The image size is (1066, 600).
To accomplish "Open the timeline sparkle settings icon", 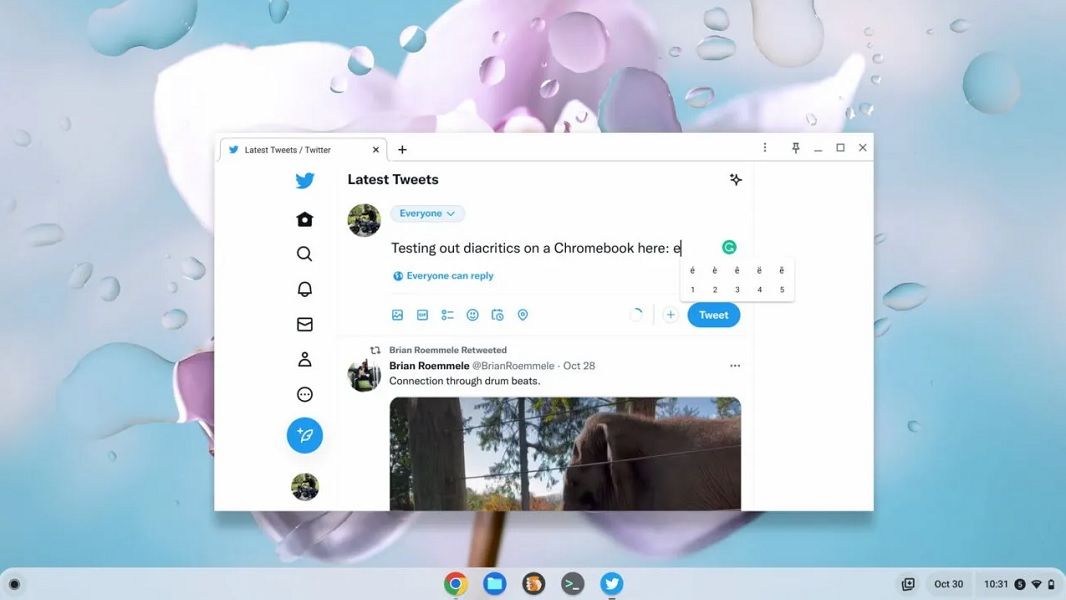I will [735, 179].
